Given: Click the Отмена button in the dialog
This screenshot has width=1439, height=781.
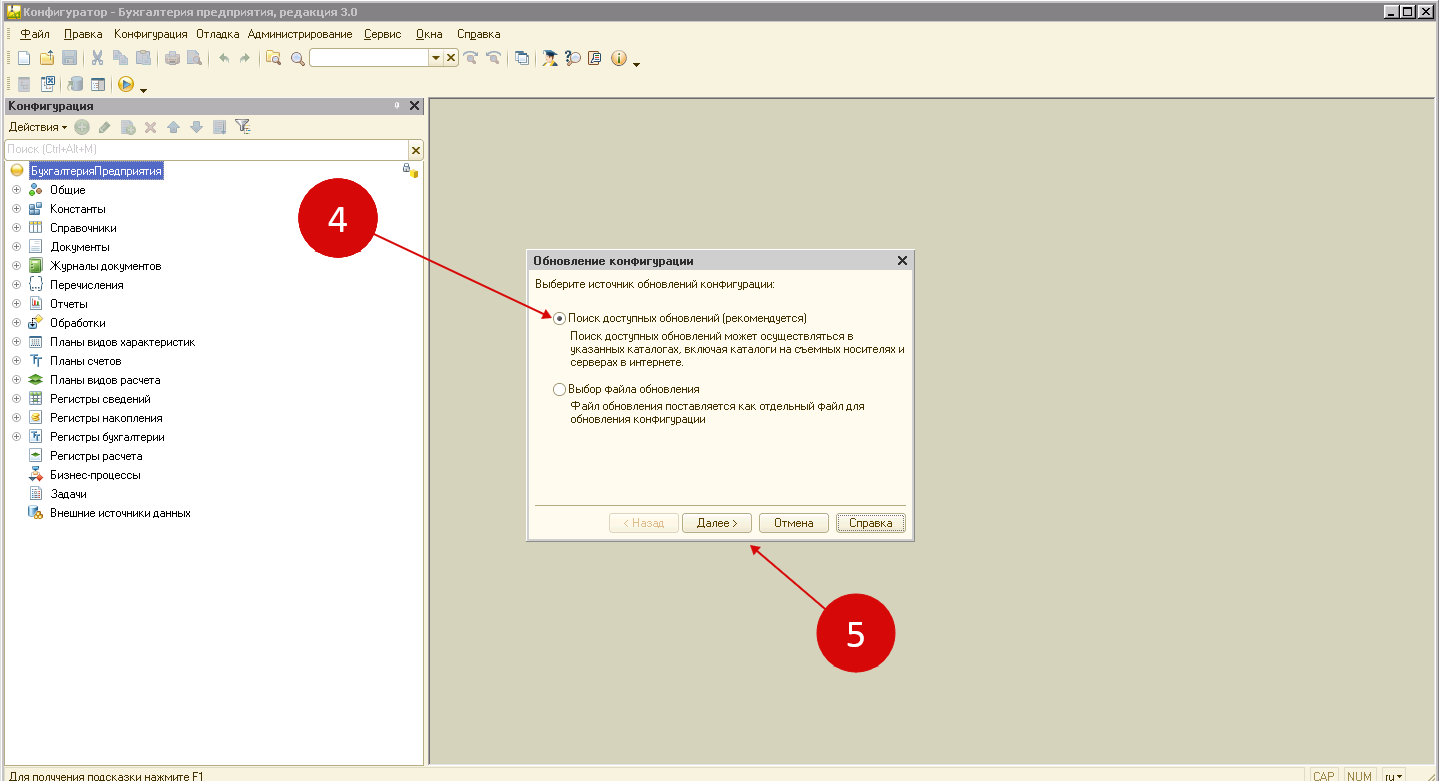Looking at the screenshot, I should pos(794,523).
